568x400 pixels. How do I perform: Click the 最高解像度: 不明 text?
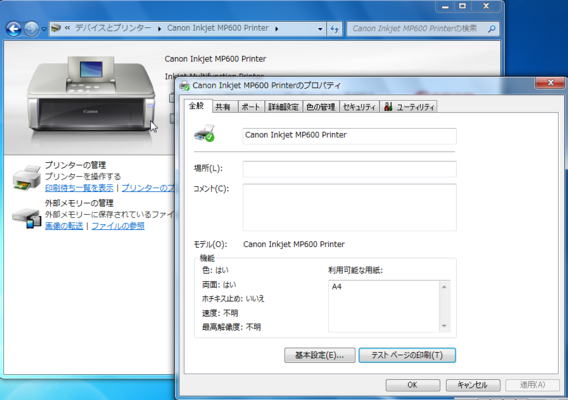click(231, 327)
